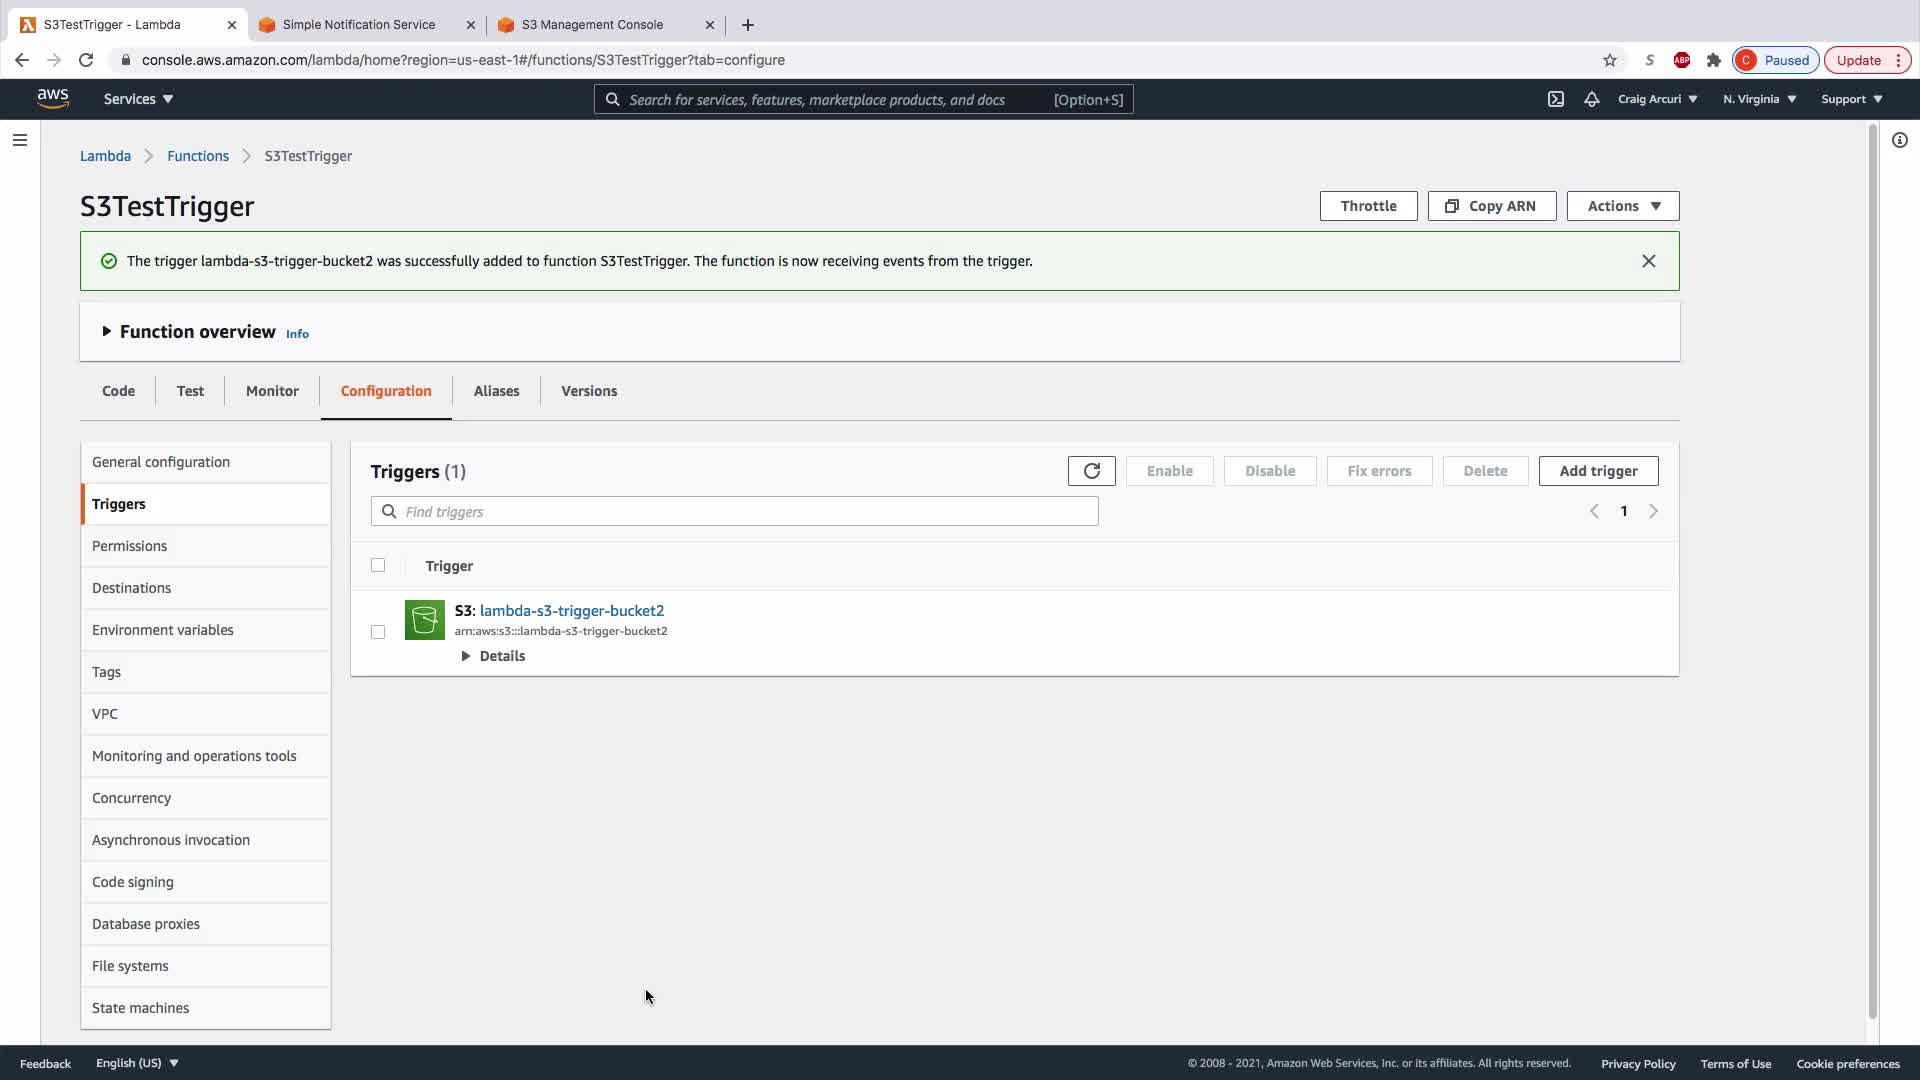The image size is (1920, 1080).
Task: Click the Add trigger button
Action: (x=1597, y=471)
